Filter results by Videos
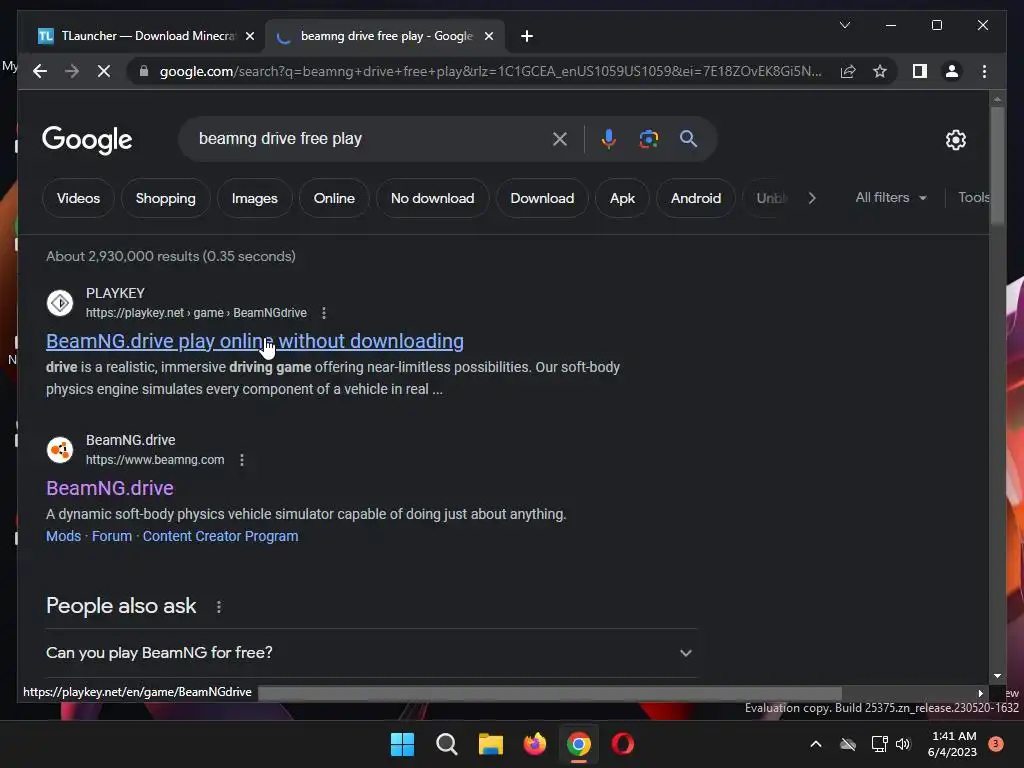This screenshot has height=768, width=1024. tap(78, 199)
